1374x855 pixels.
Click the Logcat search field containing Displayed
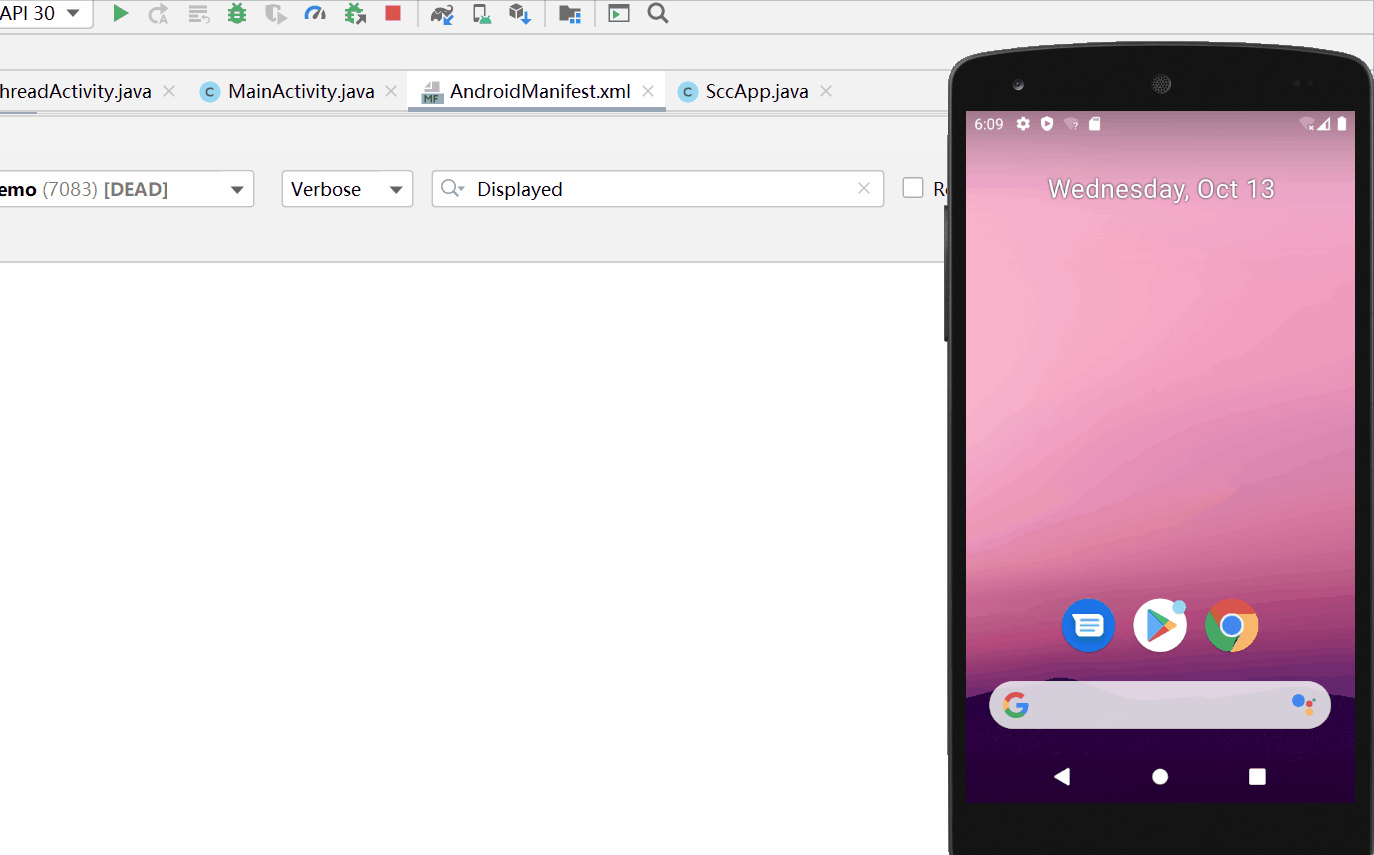[x=658, y=189]
